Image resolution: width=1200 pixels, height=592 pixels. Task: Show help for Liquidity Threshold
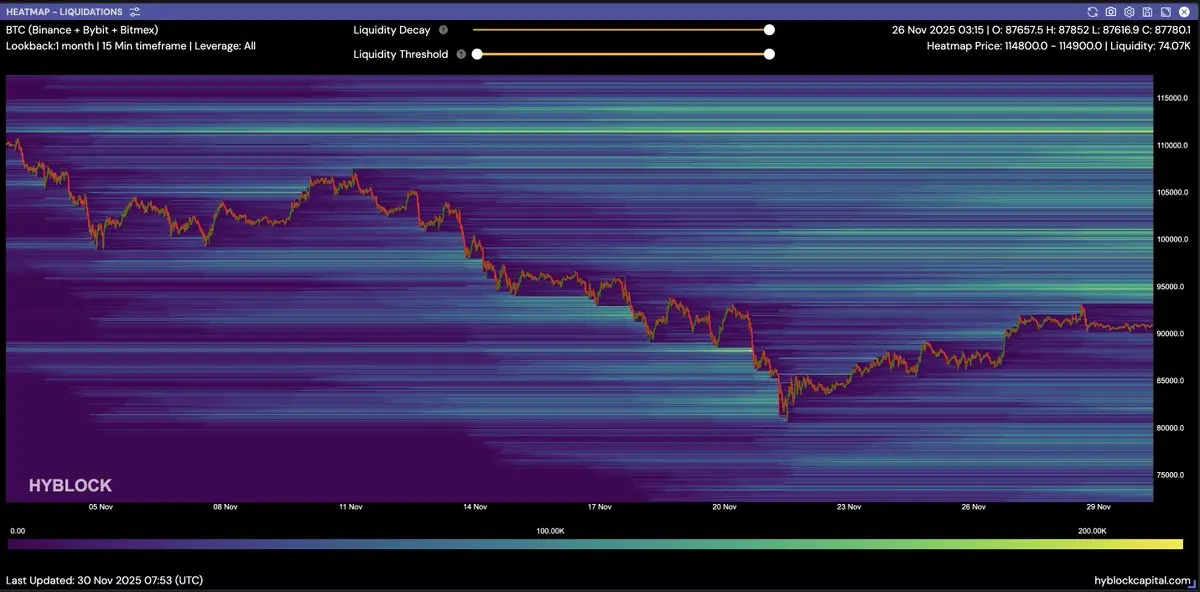[461, 55]
